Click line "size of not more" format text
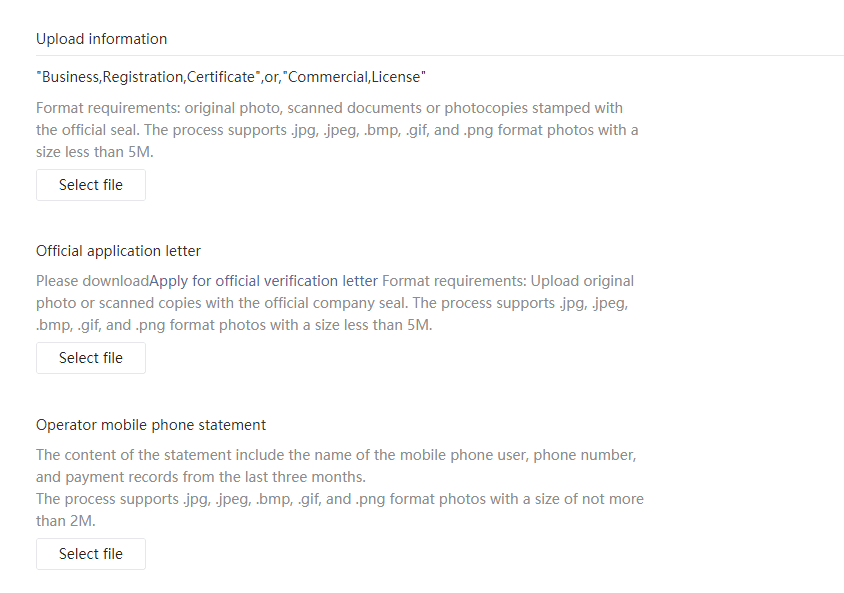The width and height of the screenshot is (844, 593). coord(340,499)
